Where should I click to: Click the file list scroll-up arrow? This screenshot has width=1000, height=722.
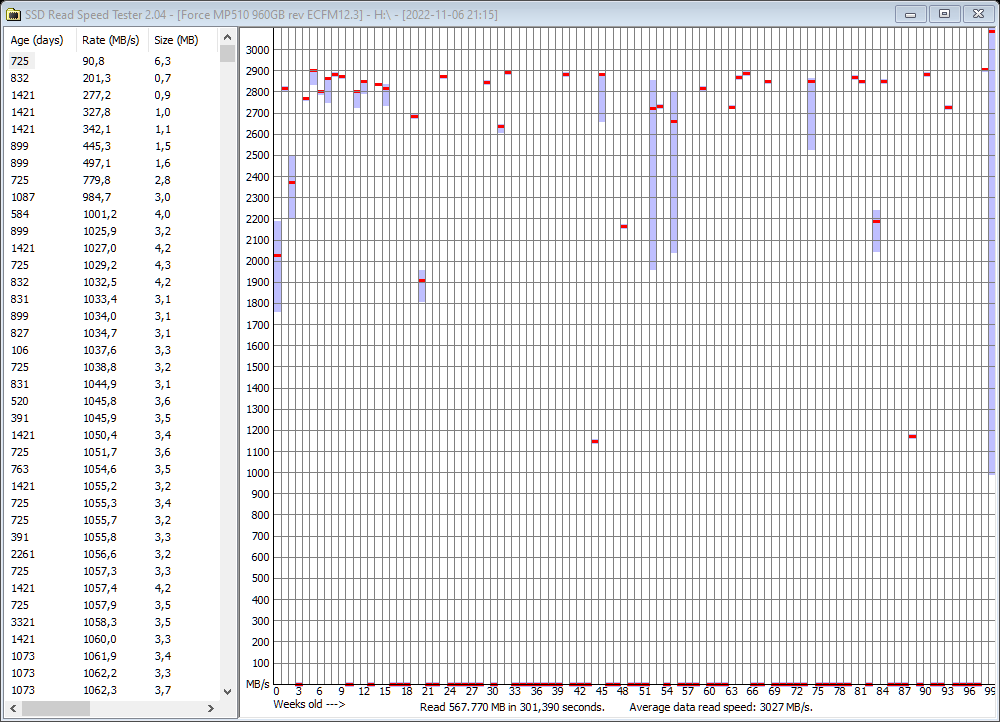coord(227,37)
